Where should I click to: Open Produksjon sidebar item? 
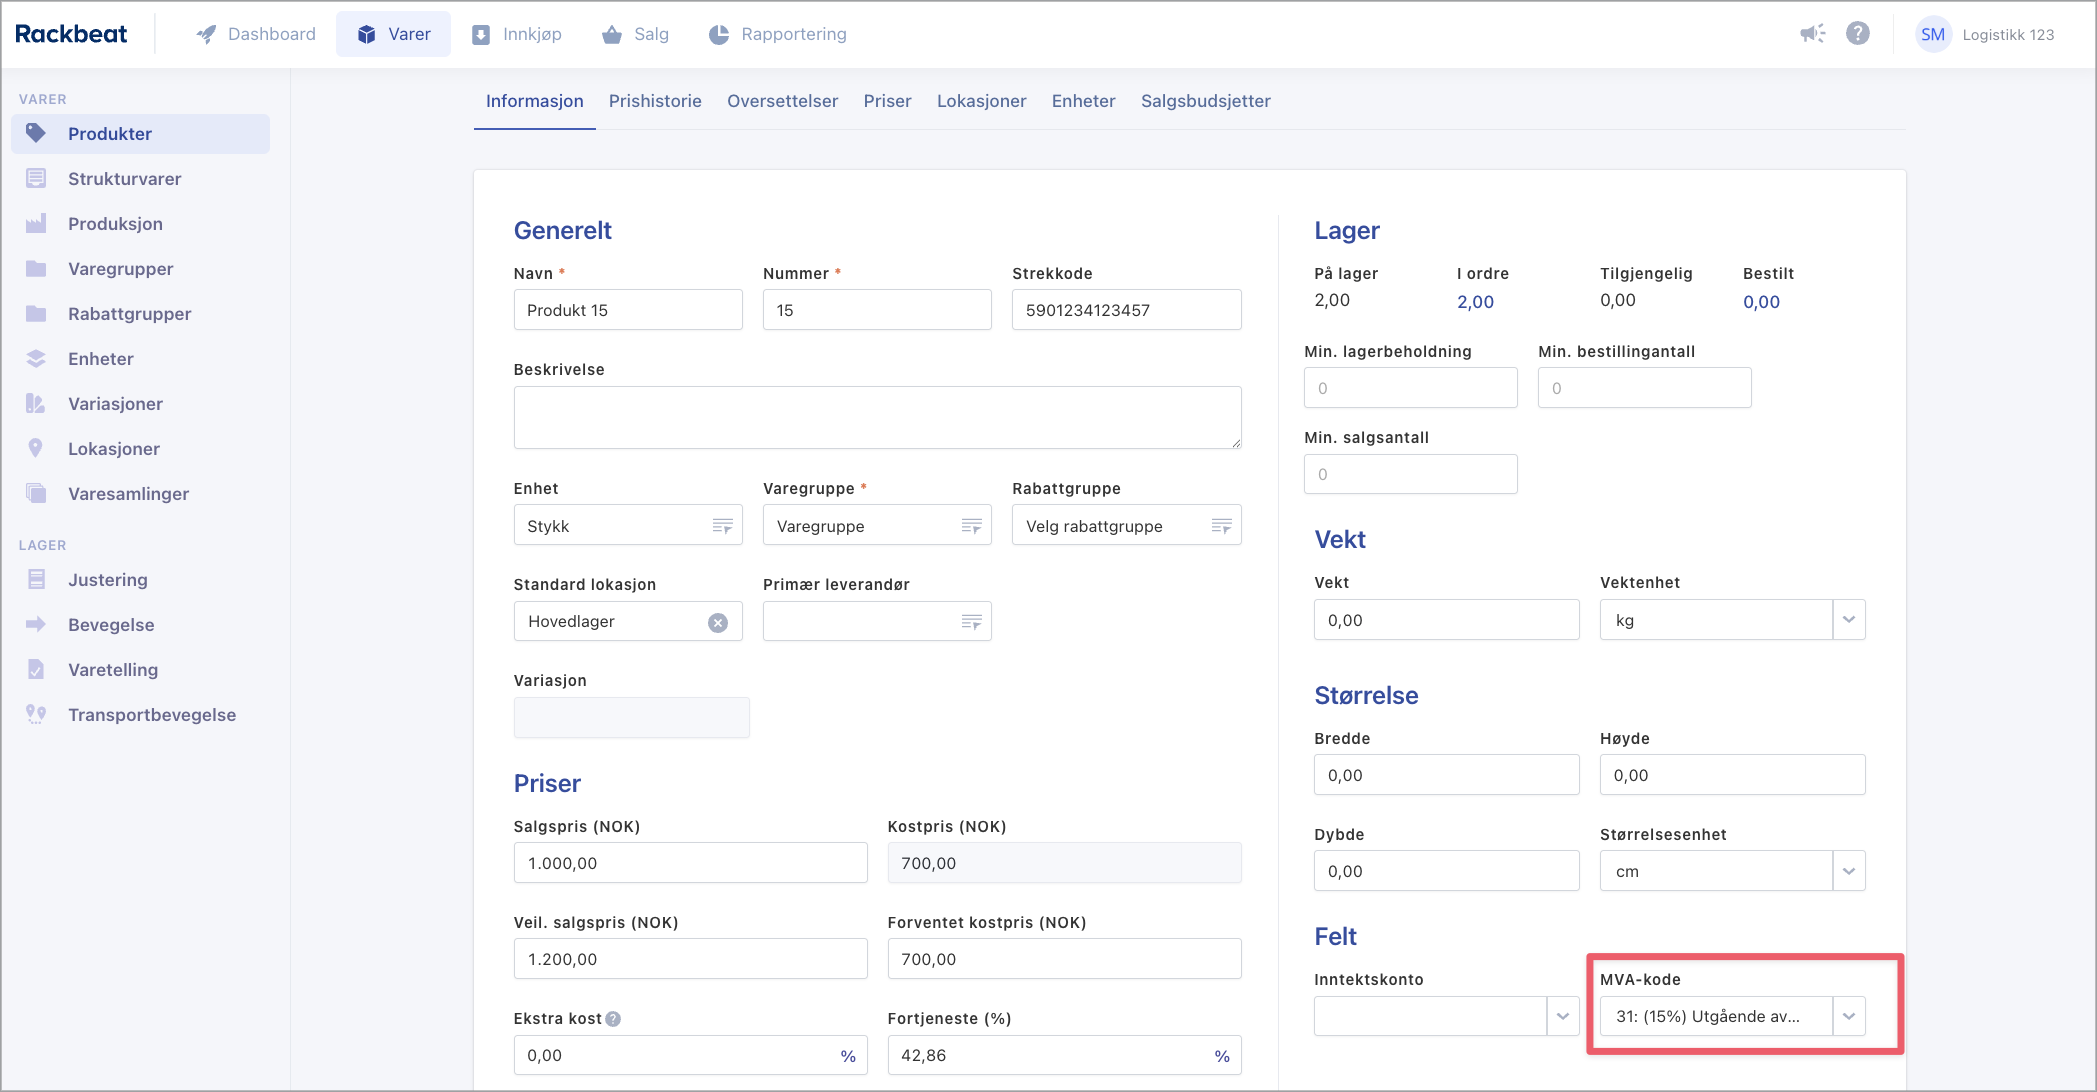(x=115, y=224)
